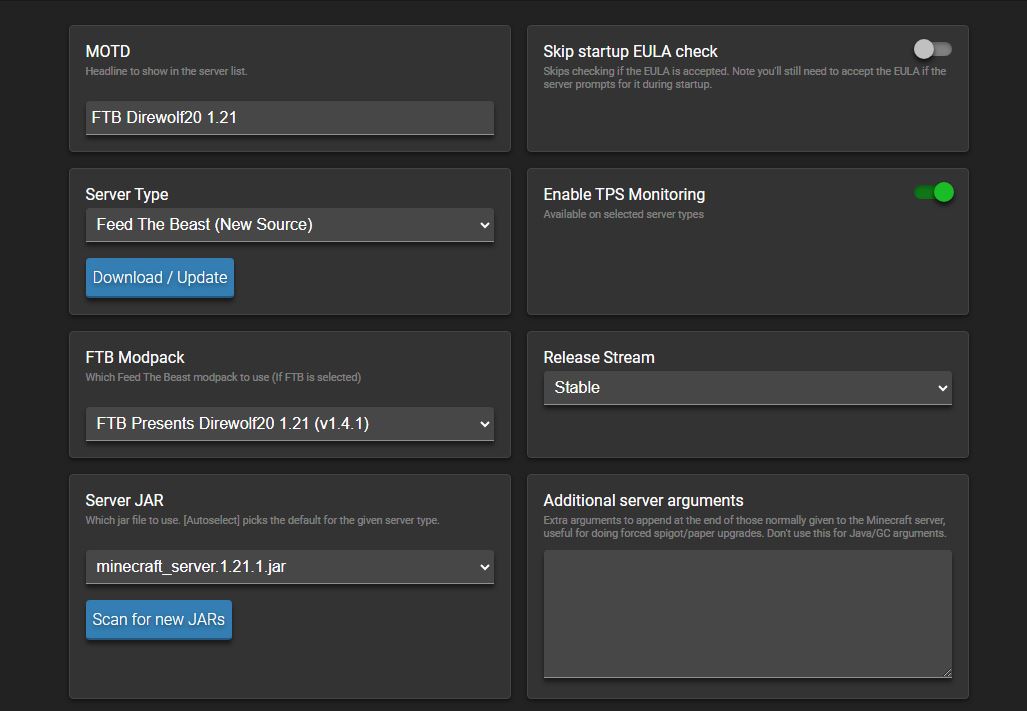This screenshot has height=711, width=1027.
Task: Open the Server Type dropdown
Action: click(x=289, y=225)
